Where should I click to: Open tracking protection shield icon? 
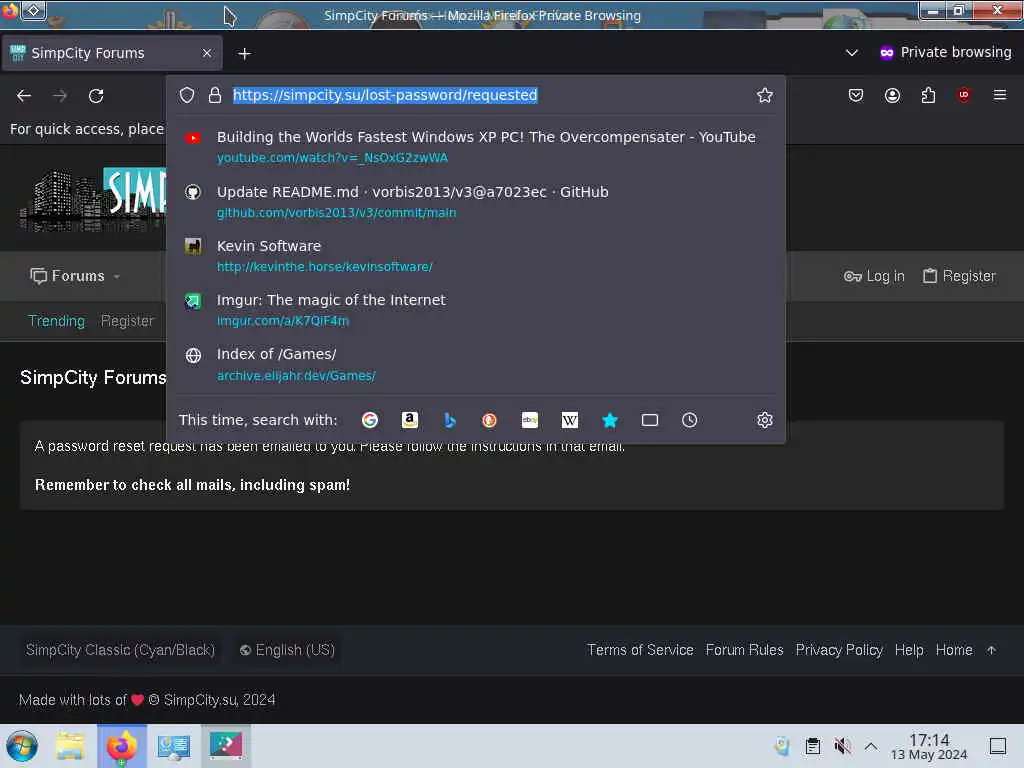pyautogui.click(x=187, y=95)
